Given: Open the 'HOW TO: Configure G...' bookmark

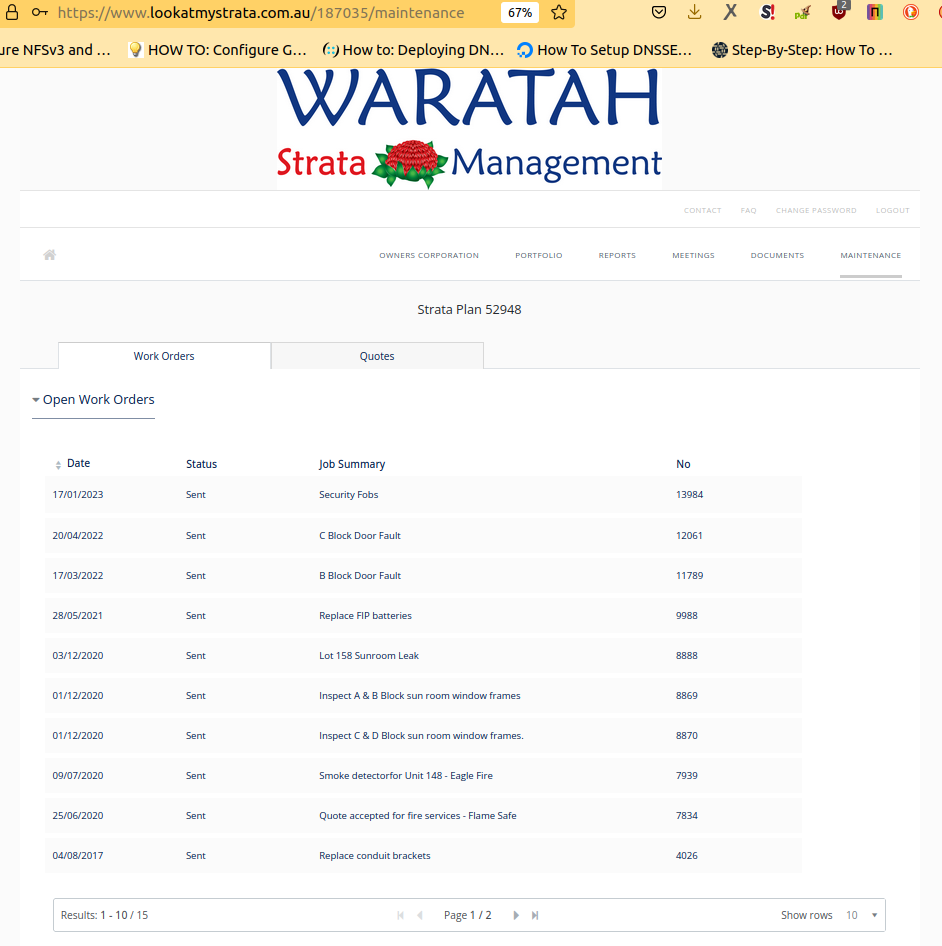Looking at the screenshot, I should click(218, 50).
